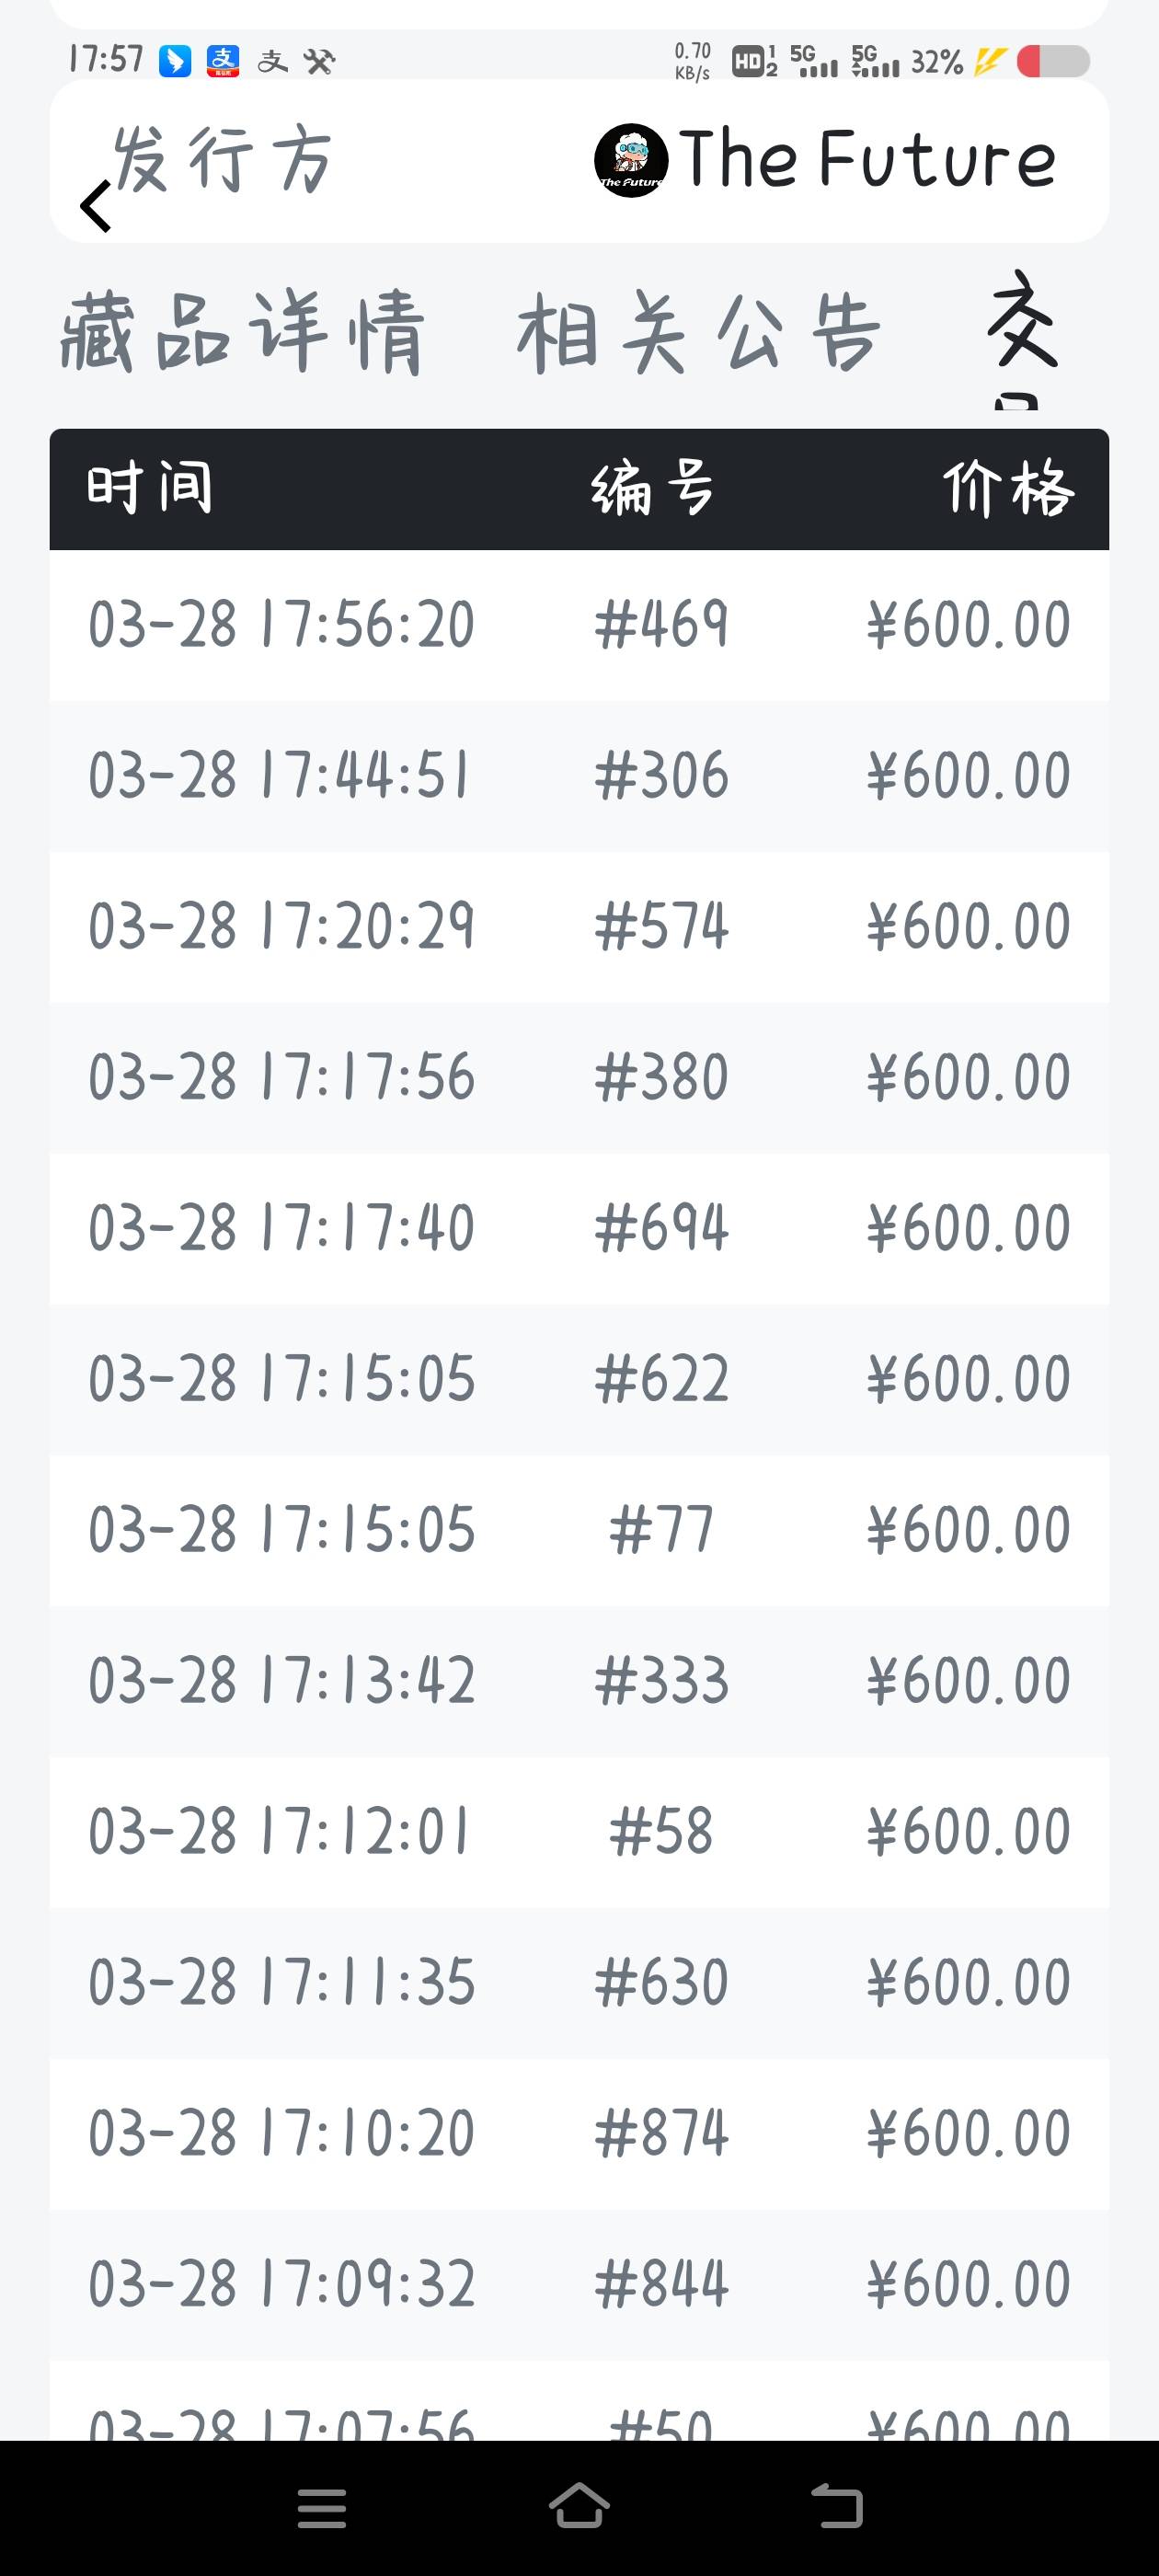Tap the 发行方 label
The height and width of the screenshot is (2576, 1159).
tap(222, 160)
